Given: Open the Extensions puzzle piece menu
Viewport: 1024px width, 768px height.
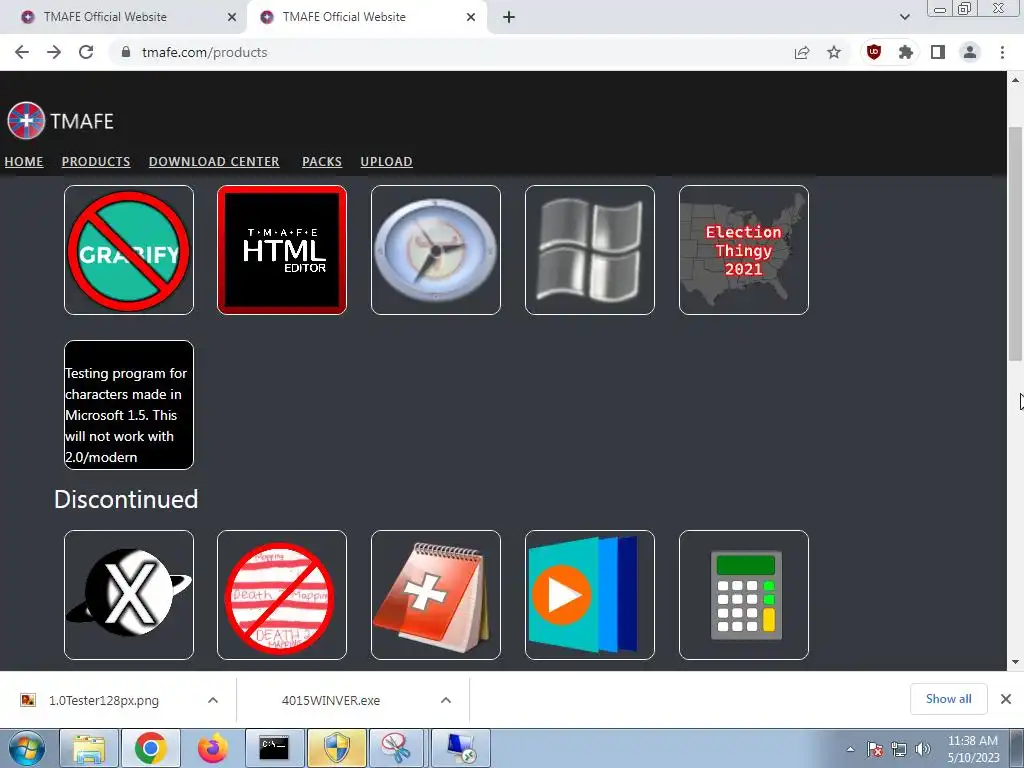Looking at the screenshot, I should click(x=906, y=52).
